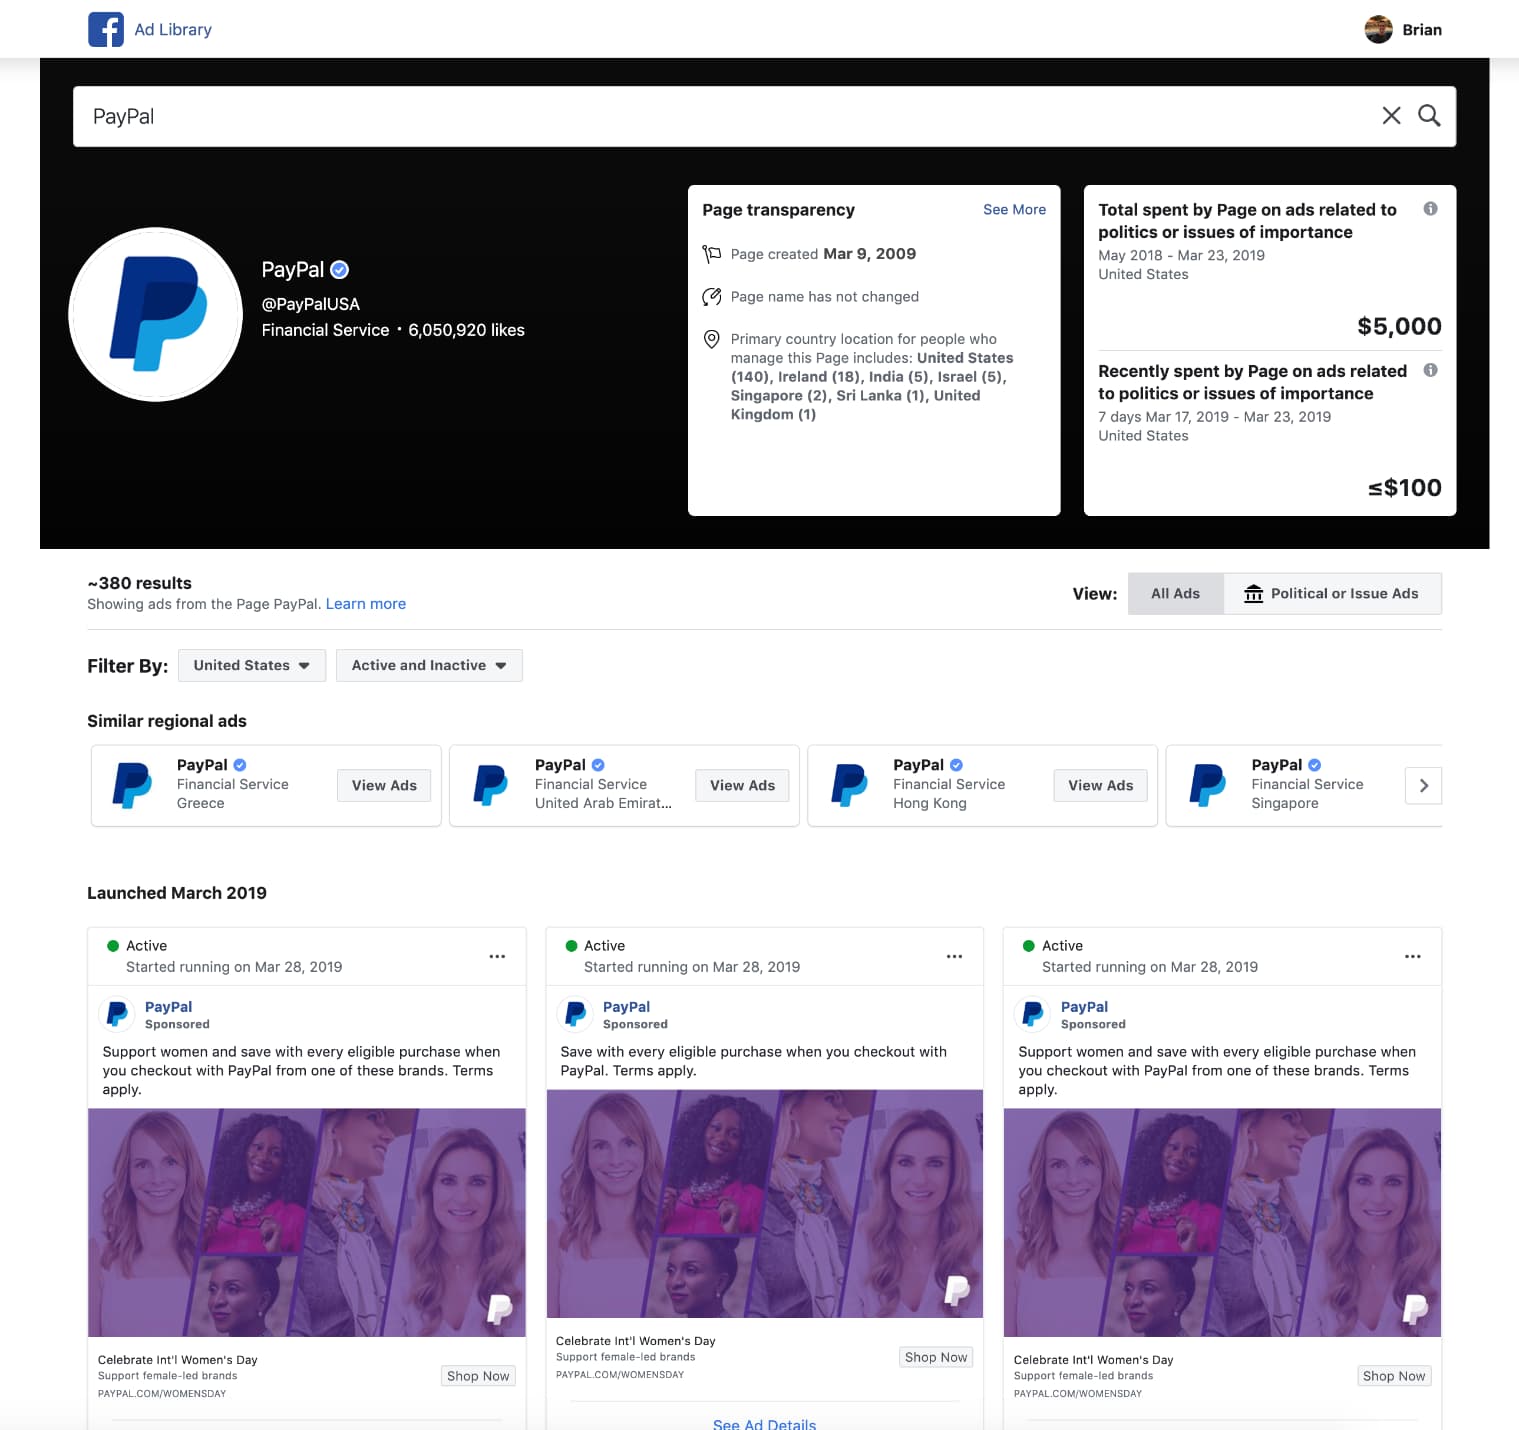Image resolution: width=1519 pixels, height=1430 pixels.
Task: Click Shop Now on second ad
Action: pos(936,1357)
